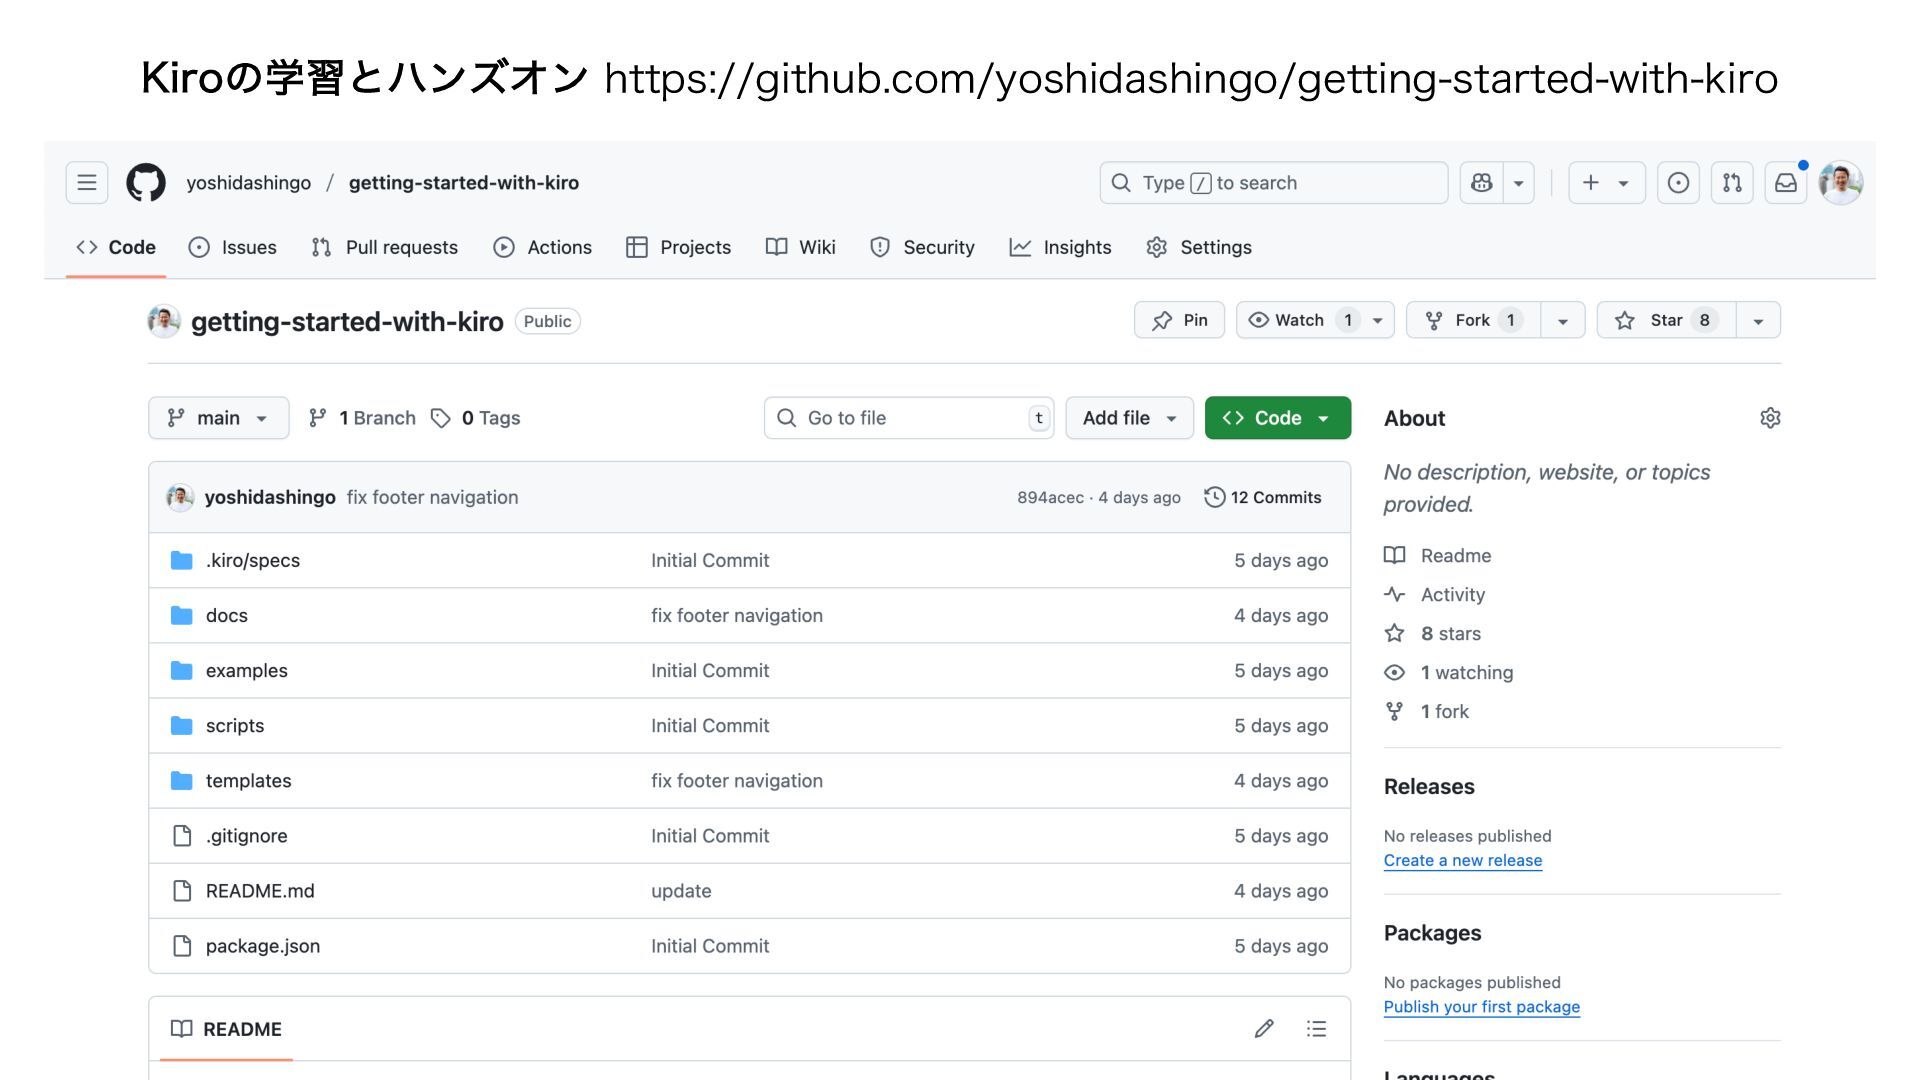Open commit hash 894acec
The height and width of the screenshot is (1080, 1920).
(1050, 497)
